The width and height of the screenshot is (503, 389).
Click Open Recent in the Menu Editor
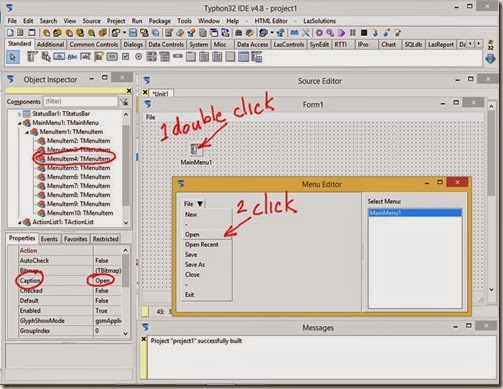202,244
